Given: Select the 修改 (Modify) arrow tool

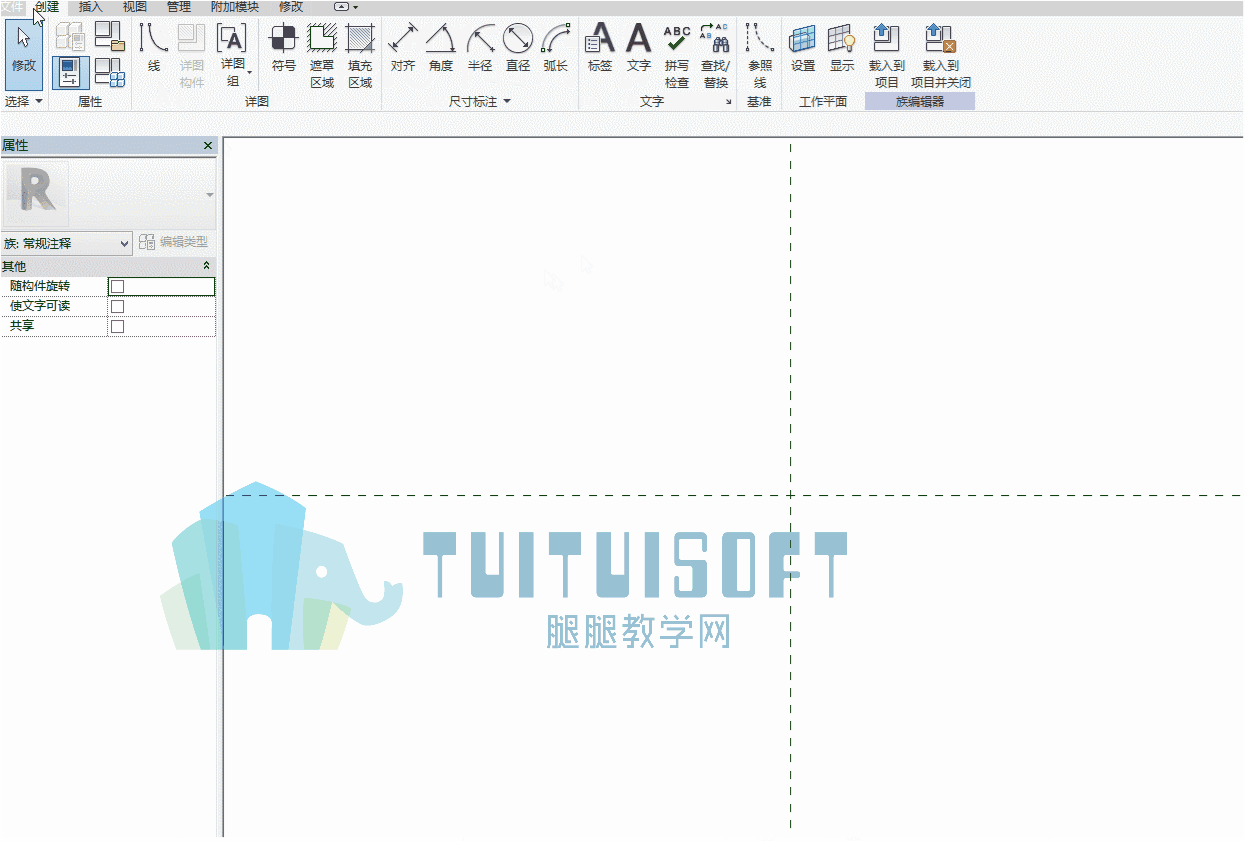Looking at the screenshot, I should pos(24,55).
